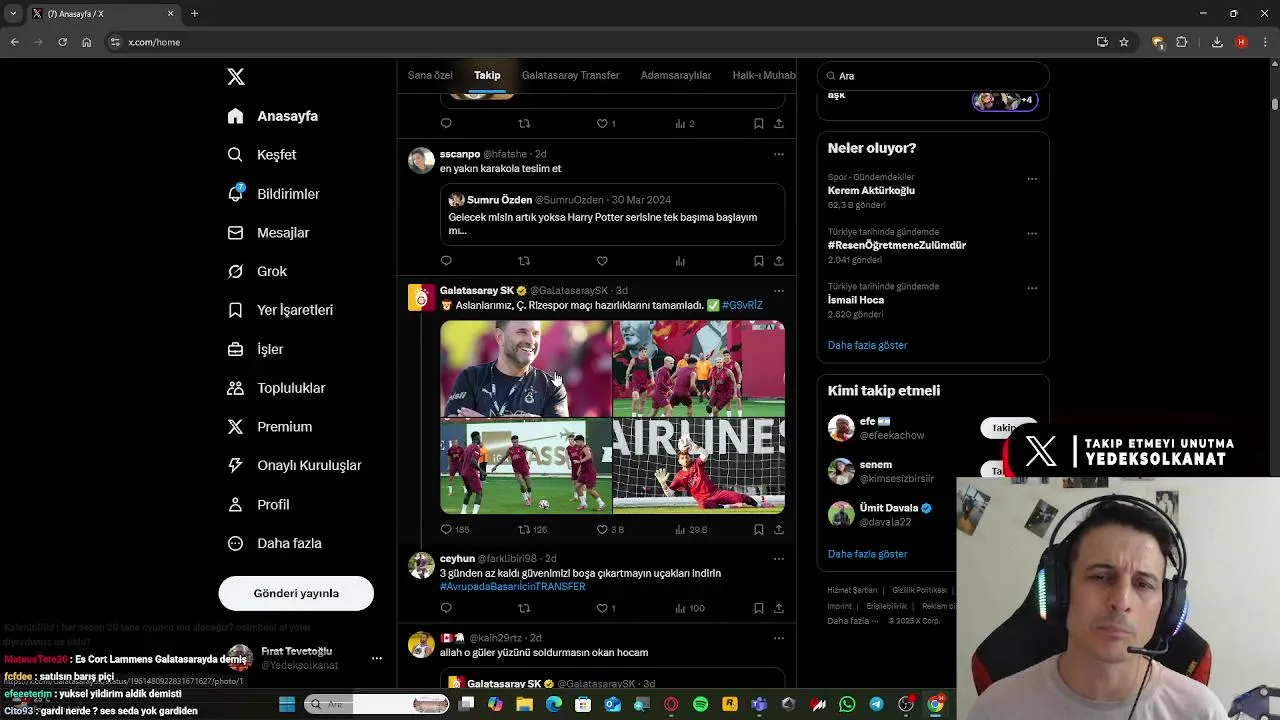Screen dimensions: 1280x720
Task: Open more options on ceyhun's post
Action: 778,559
